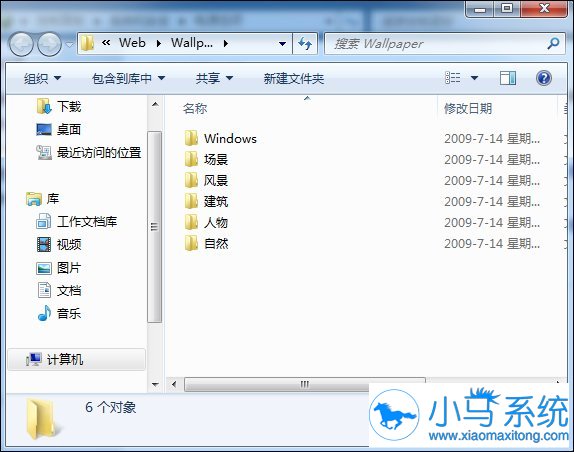Click the 下载 folder icon
This screenshot has height=452, width=574.
click(x=44, y=106)
